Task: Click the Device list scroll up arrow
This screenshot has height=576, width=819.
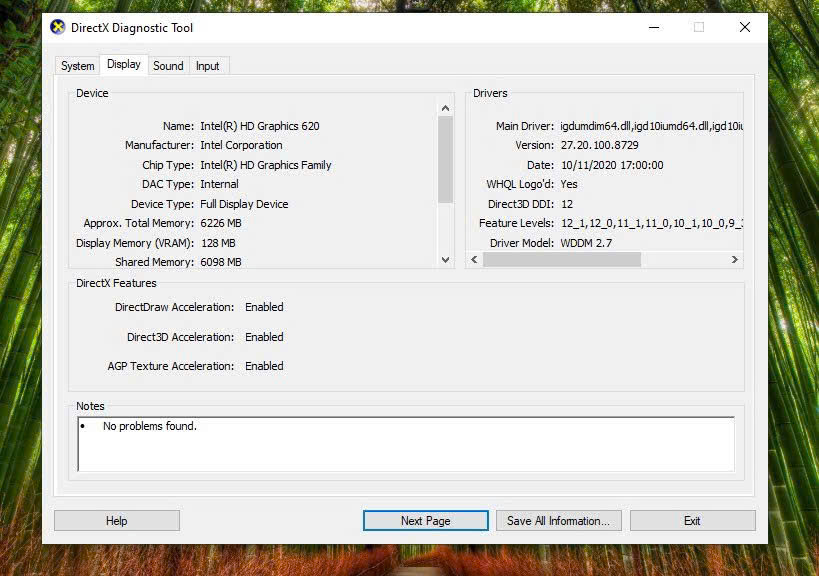Action: pos(446,108)
